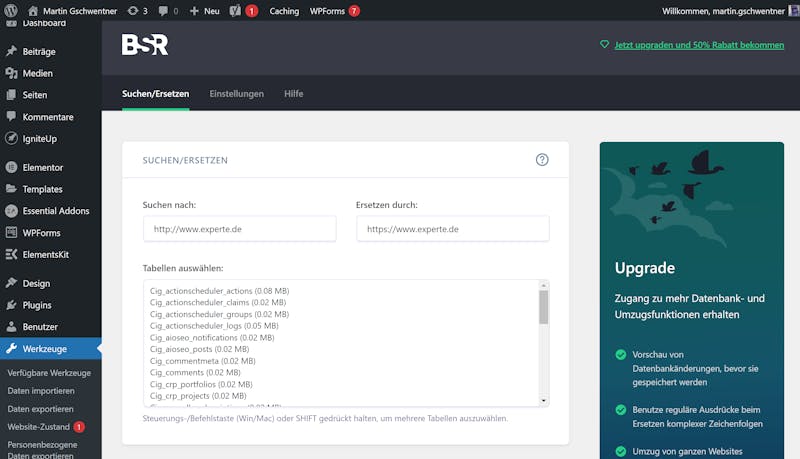Open Website-Zustand submenu link
This screenshot has width=800, height=459.
coord(38,427)
